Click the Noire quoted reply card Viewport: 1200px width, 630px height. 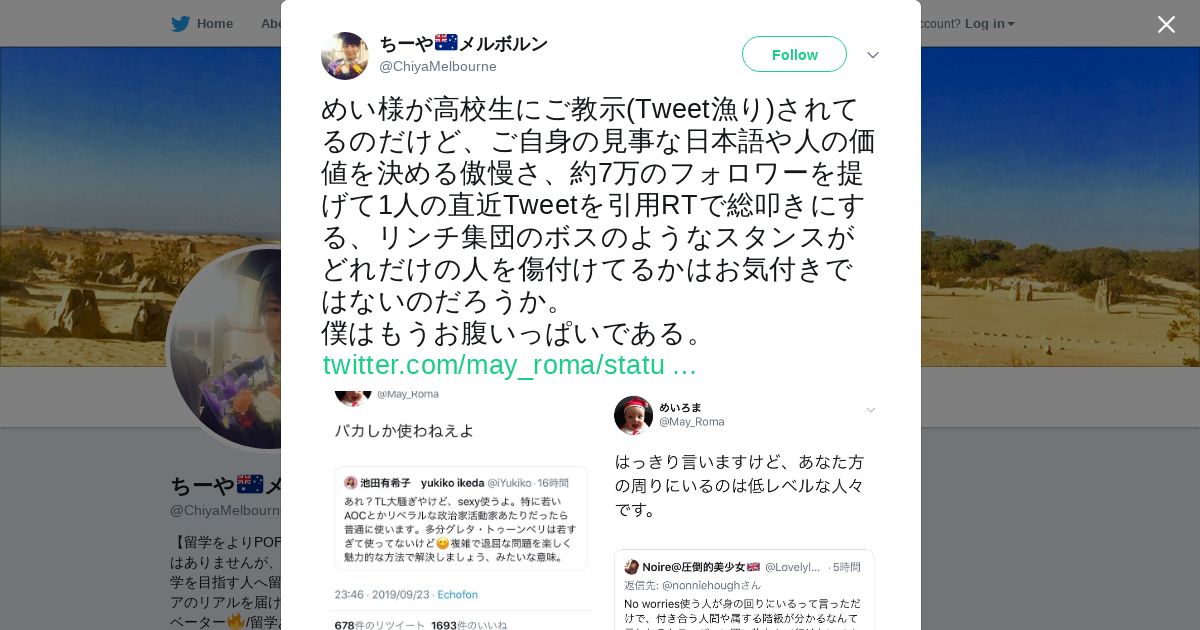pyautogui.click(x=744, y=590)
